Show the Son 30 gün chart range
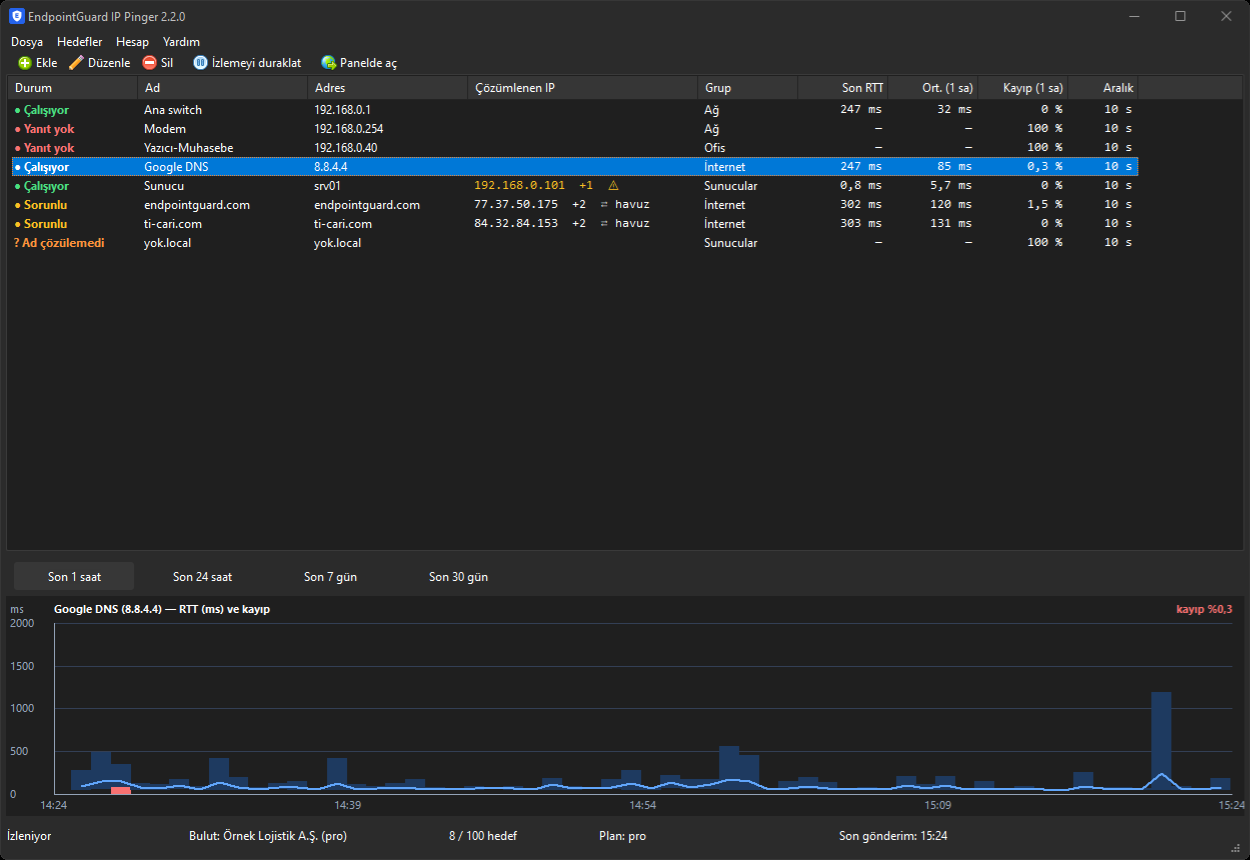This screenshot has width=1250, height=860. 459,577
